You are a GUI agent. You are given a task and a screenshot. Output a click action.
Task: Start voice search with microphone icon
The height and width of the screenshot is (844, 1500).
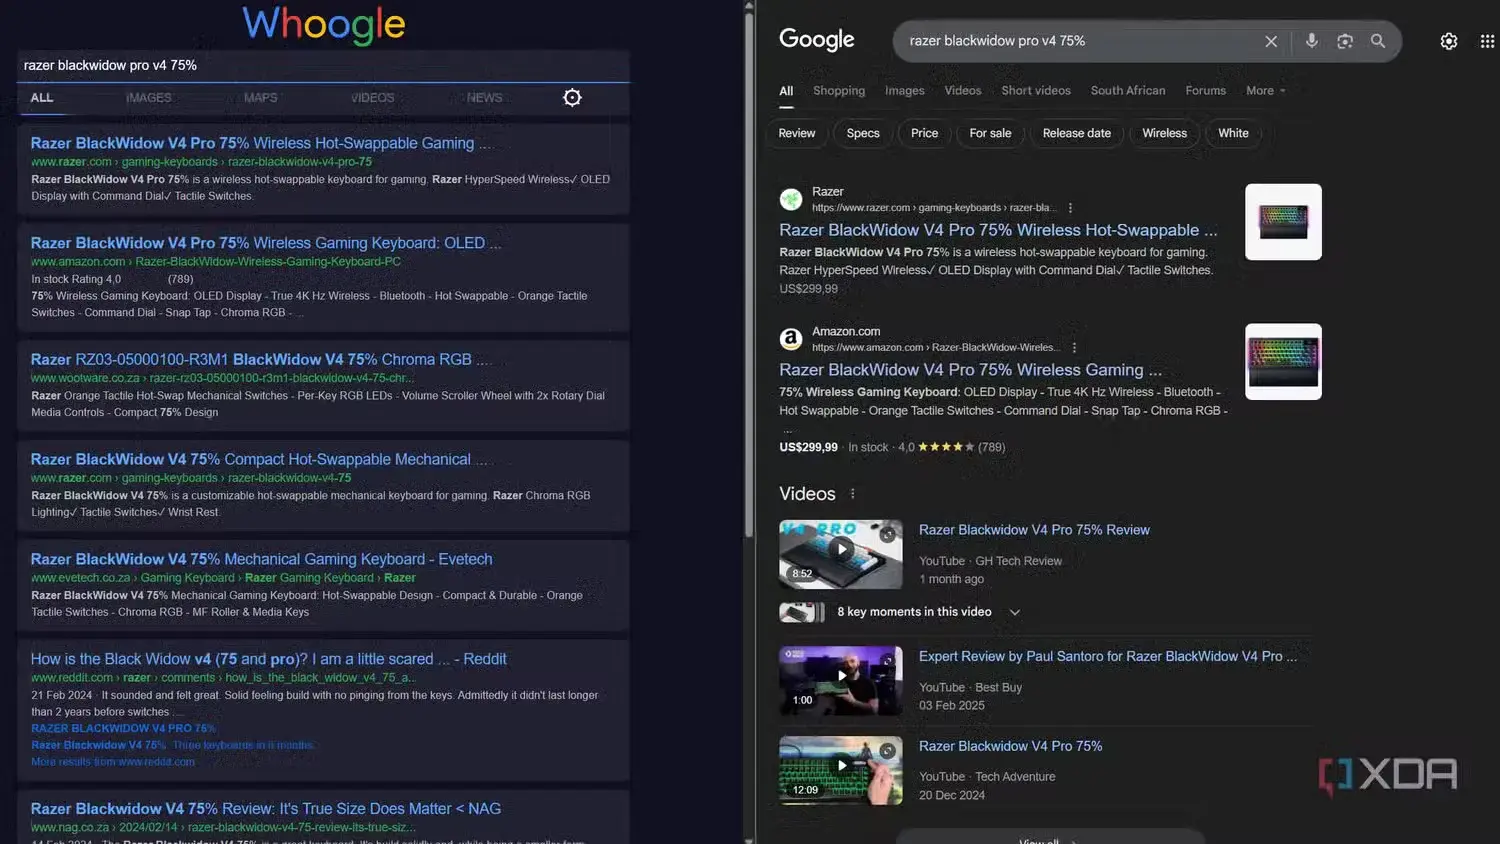(1311, 41)
